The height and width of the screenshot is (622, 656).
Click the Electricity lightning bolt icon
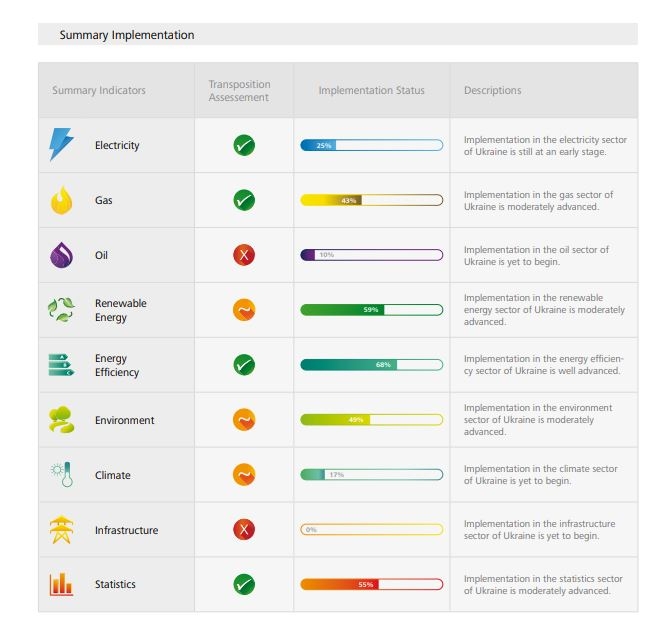(x=61, y=145)
